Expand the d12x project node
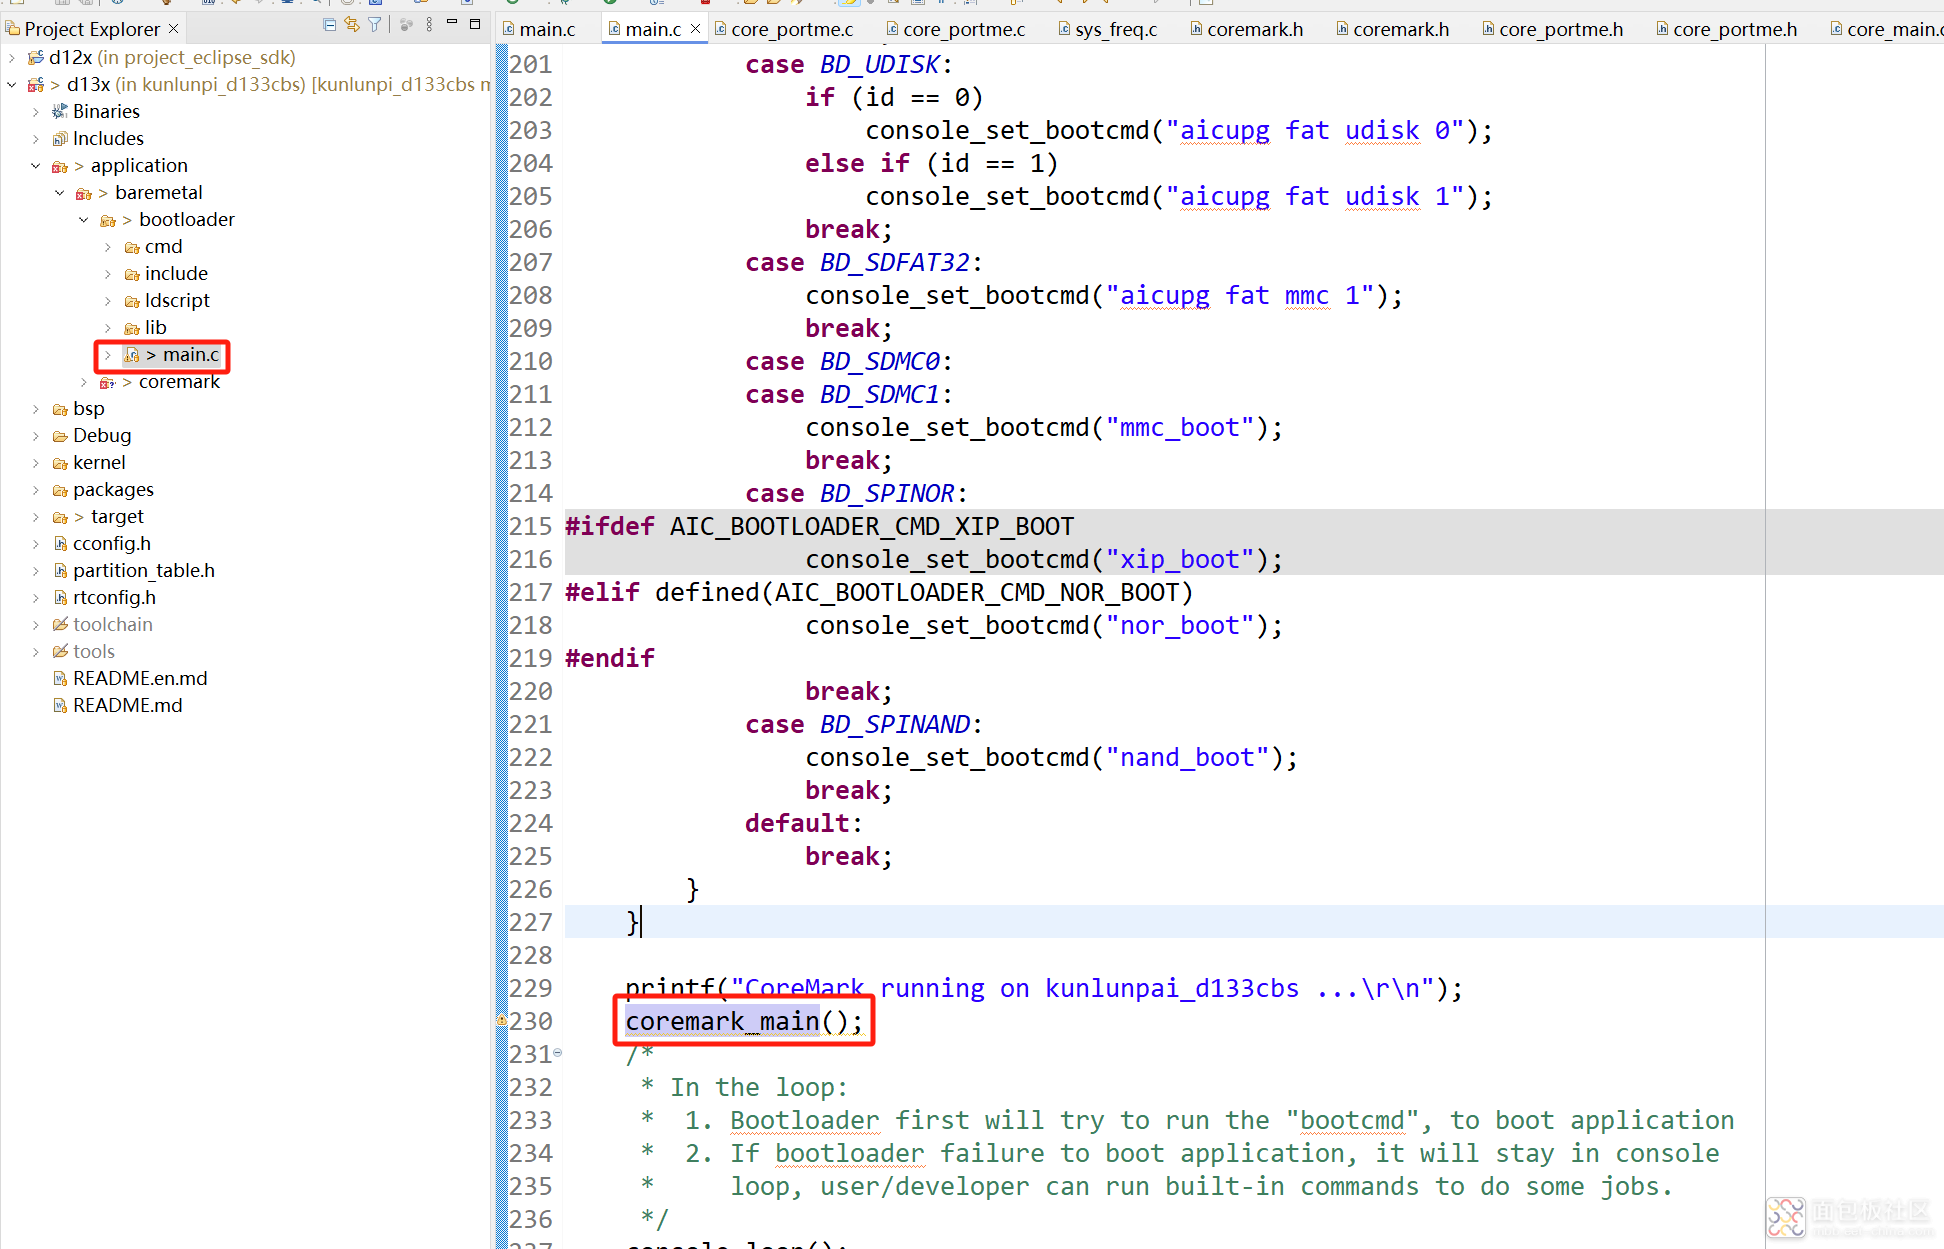 pos(12,58)
